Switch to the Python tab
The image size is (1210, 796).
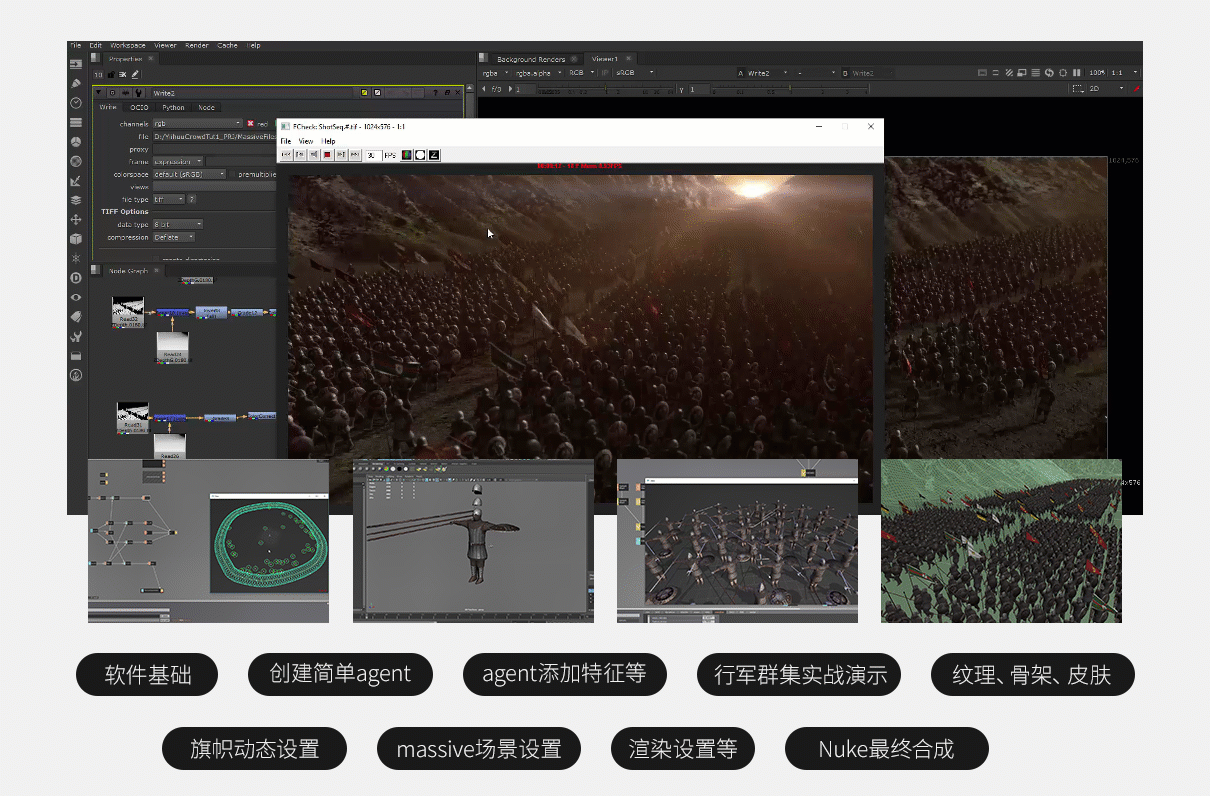coord(174,107)
